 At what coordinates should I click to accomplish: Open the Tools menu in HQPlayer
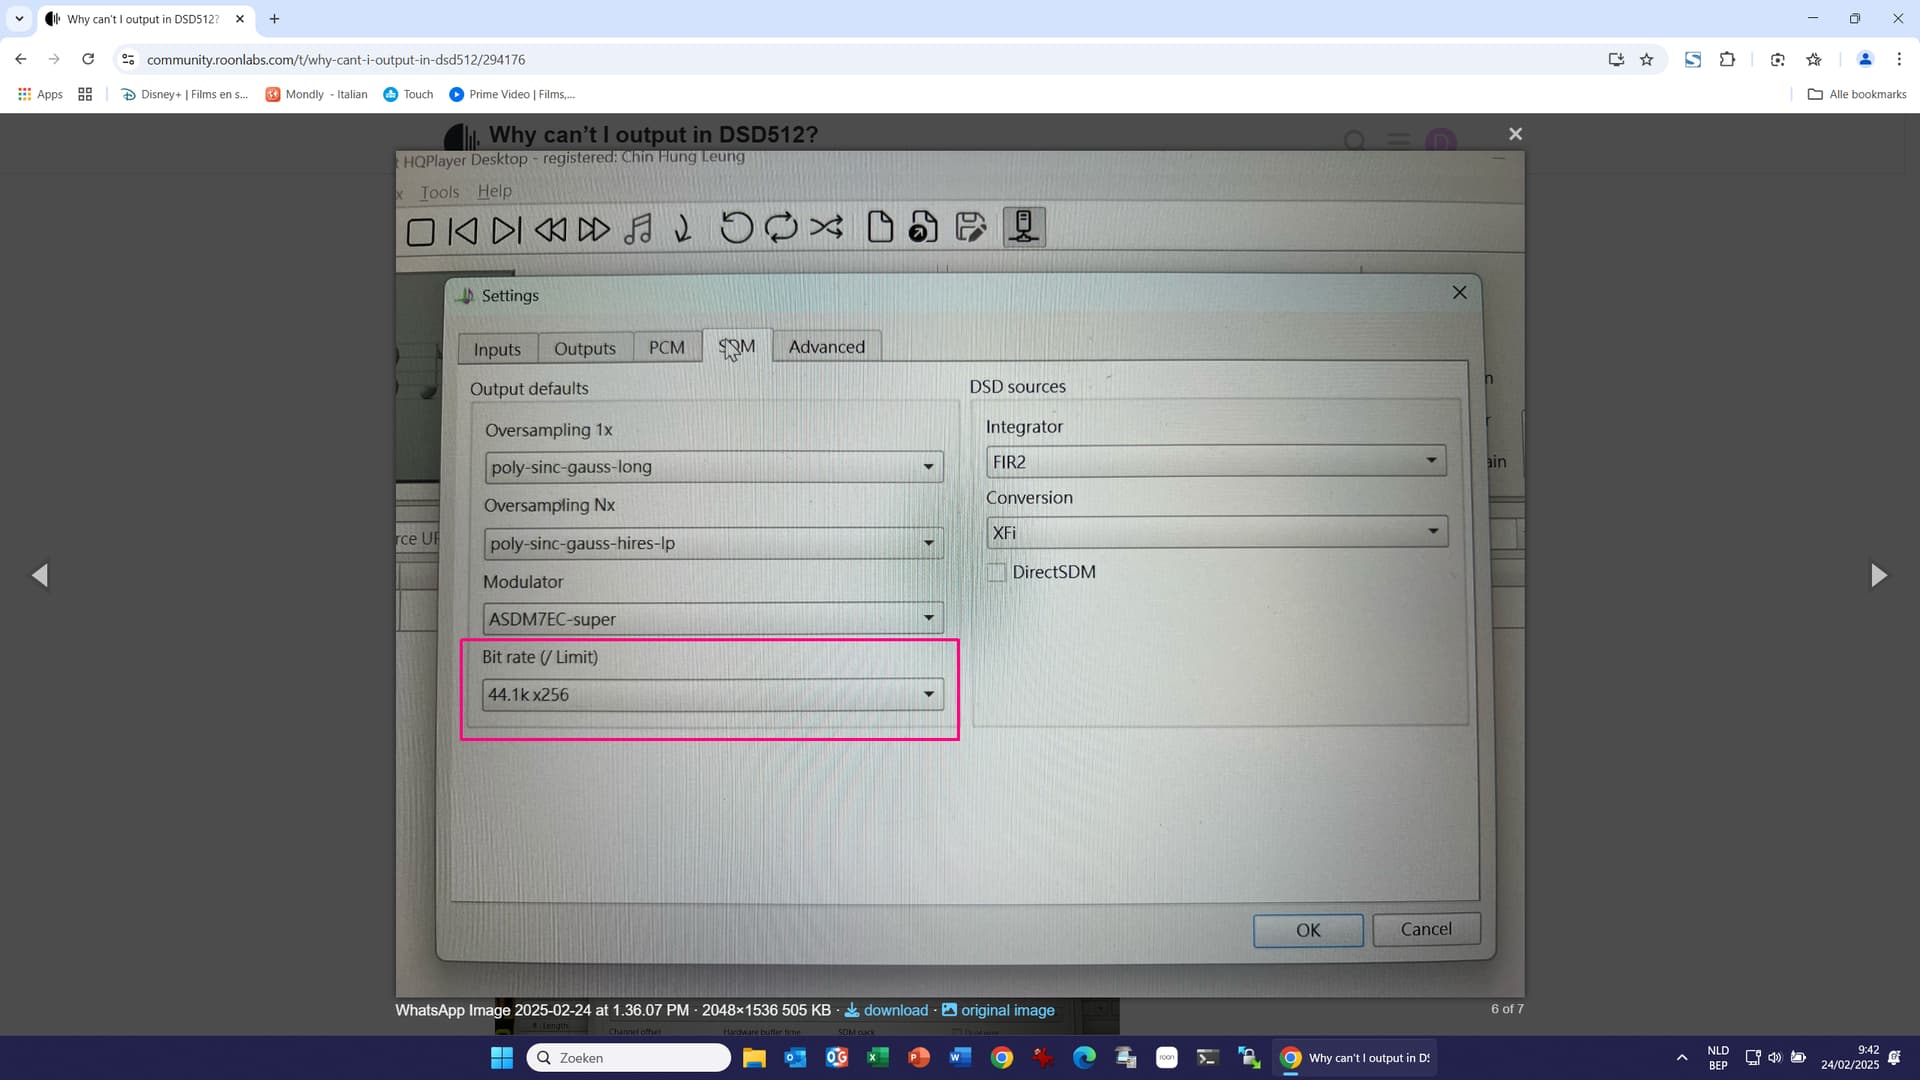click(440, 192)
